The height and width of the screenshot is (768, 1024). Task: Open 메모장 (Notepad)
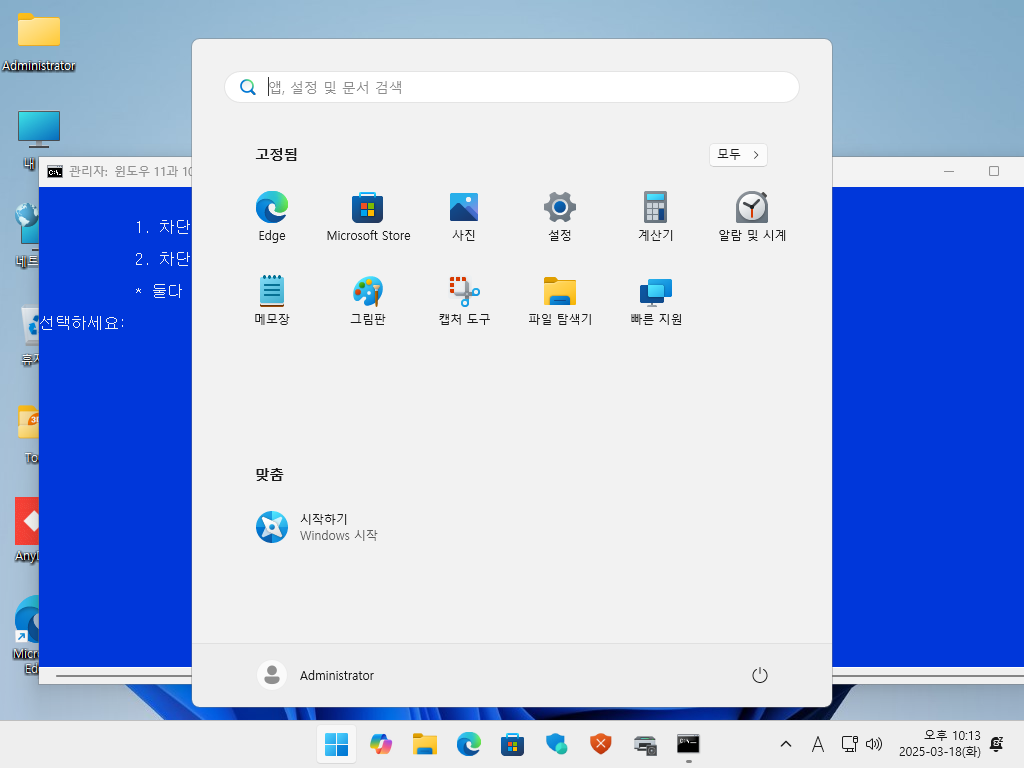(272, 300)
